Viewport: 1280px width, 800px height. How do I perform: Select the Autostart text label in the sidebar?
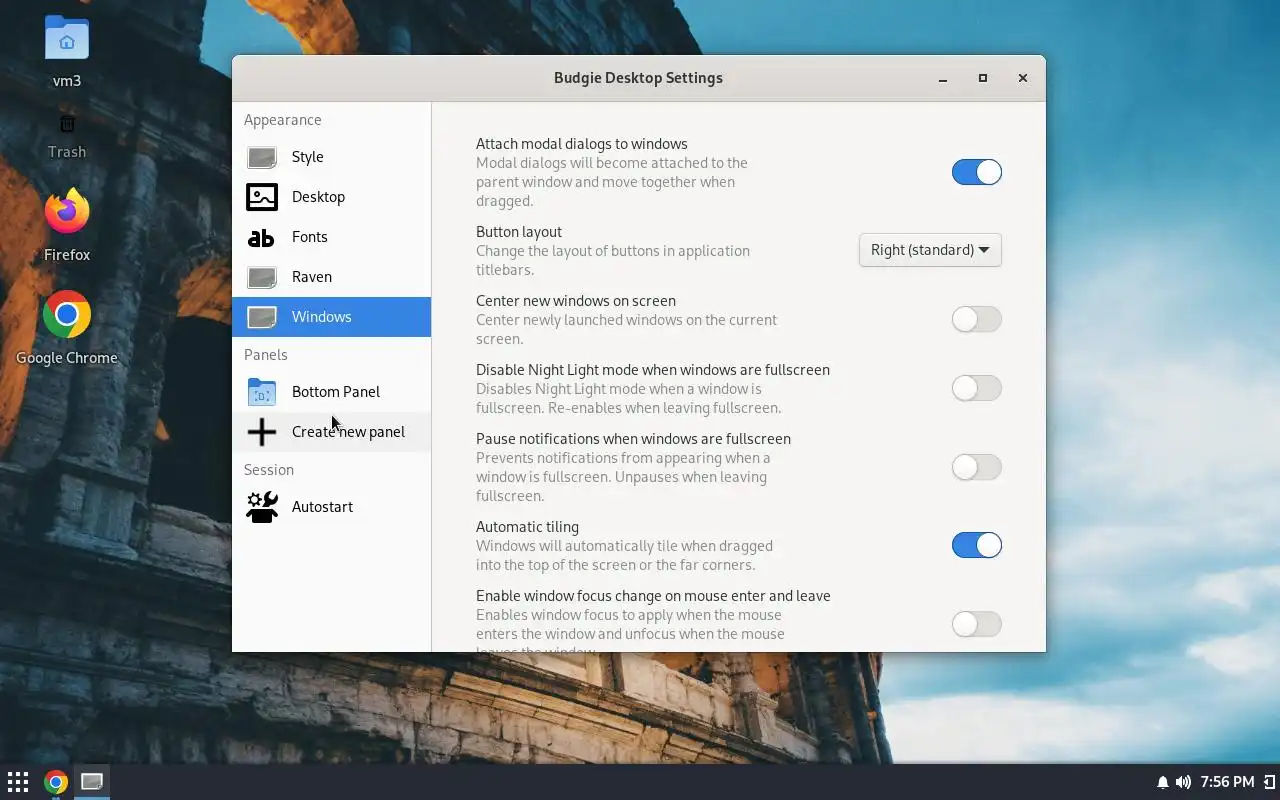tap(322, 507)
